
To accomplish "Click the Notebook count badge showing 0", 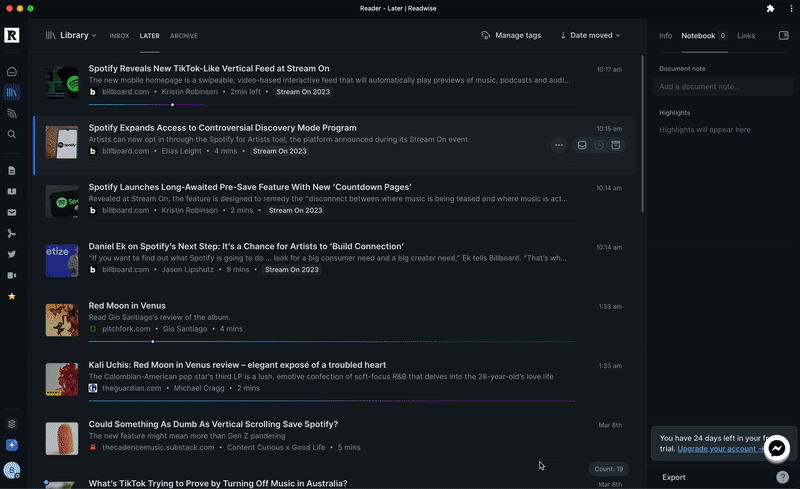I will pos(722,36).
